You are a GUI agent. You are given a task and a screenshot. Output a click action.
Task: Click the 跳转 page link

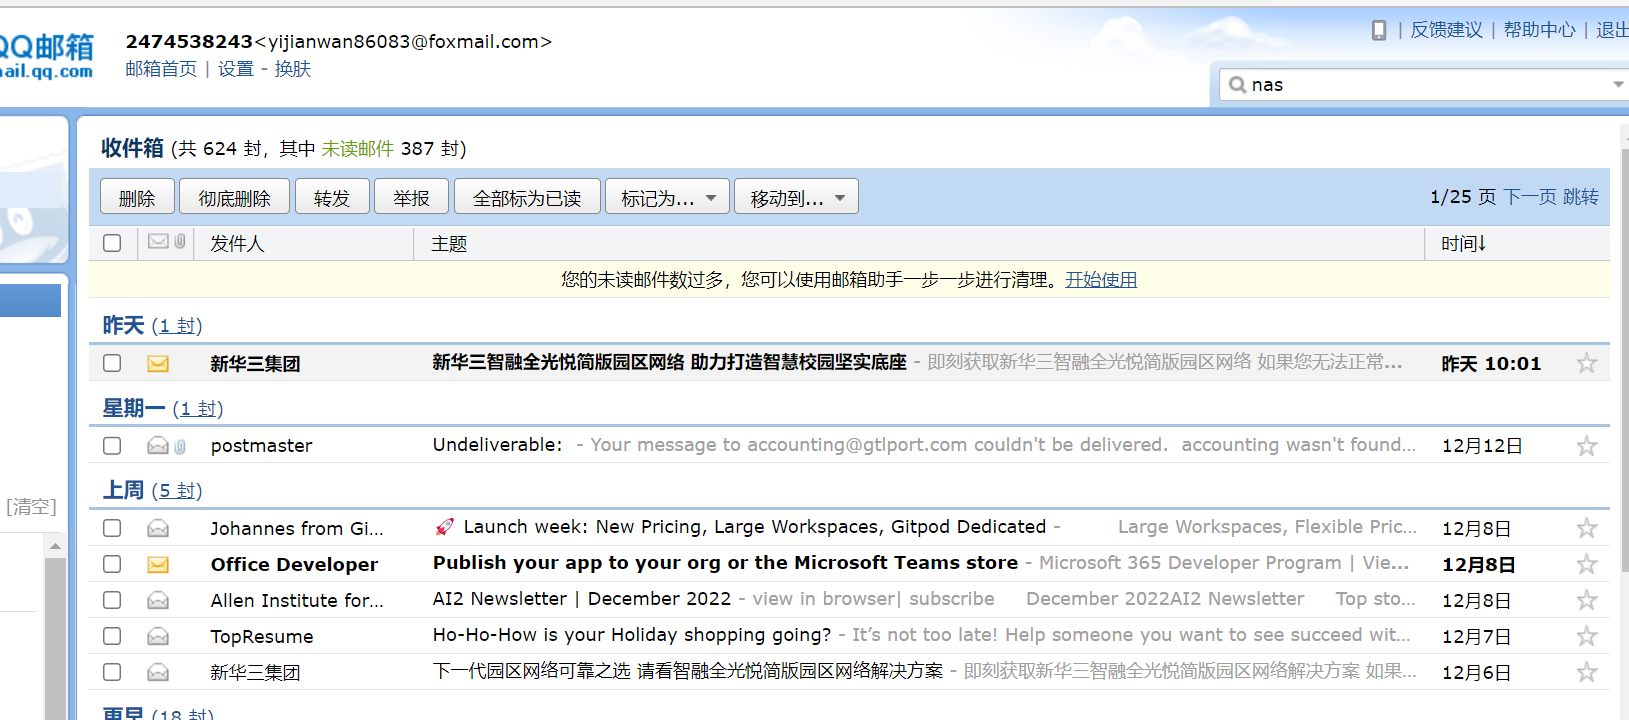[x=1581, y=196]
